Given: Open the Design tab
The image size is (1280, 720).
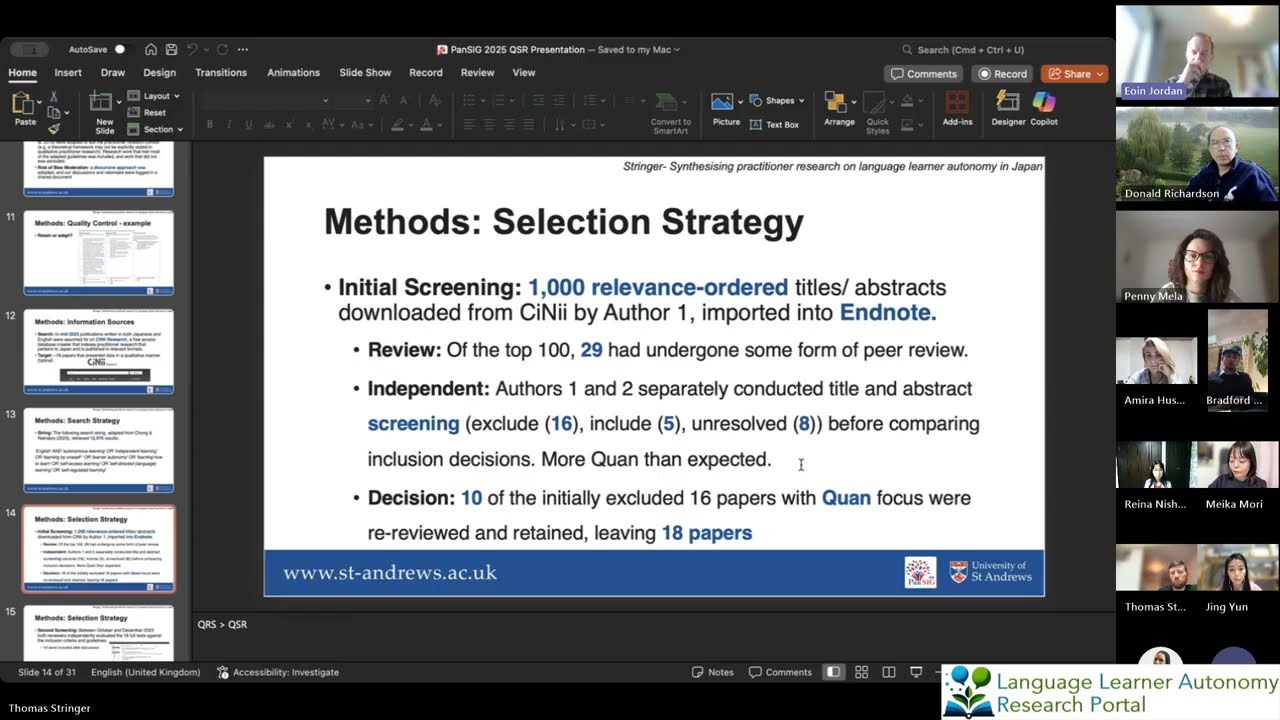Looking at the screenshot, I should 159,73.
